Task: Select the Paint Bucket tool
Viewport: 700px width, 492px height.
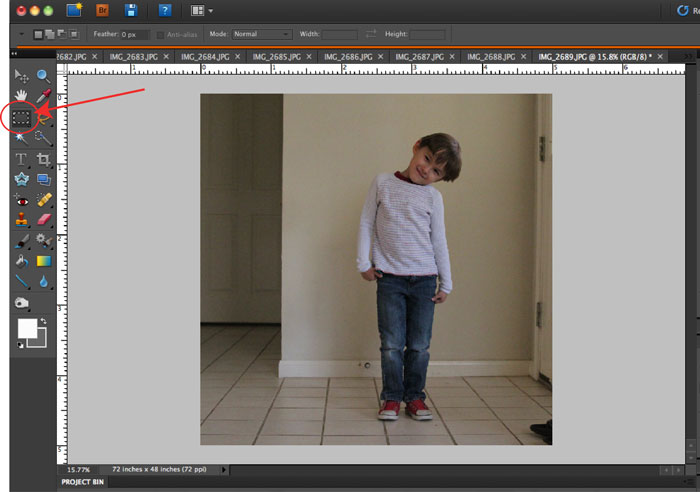Action: [21, 261]
